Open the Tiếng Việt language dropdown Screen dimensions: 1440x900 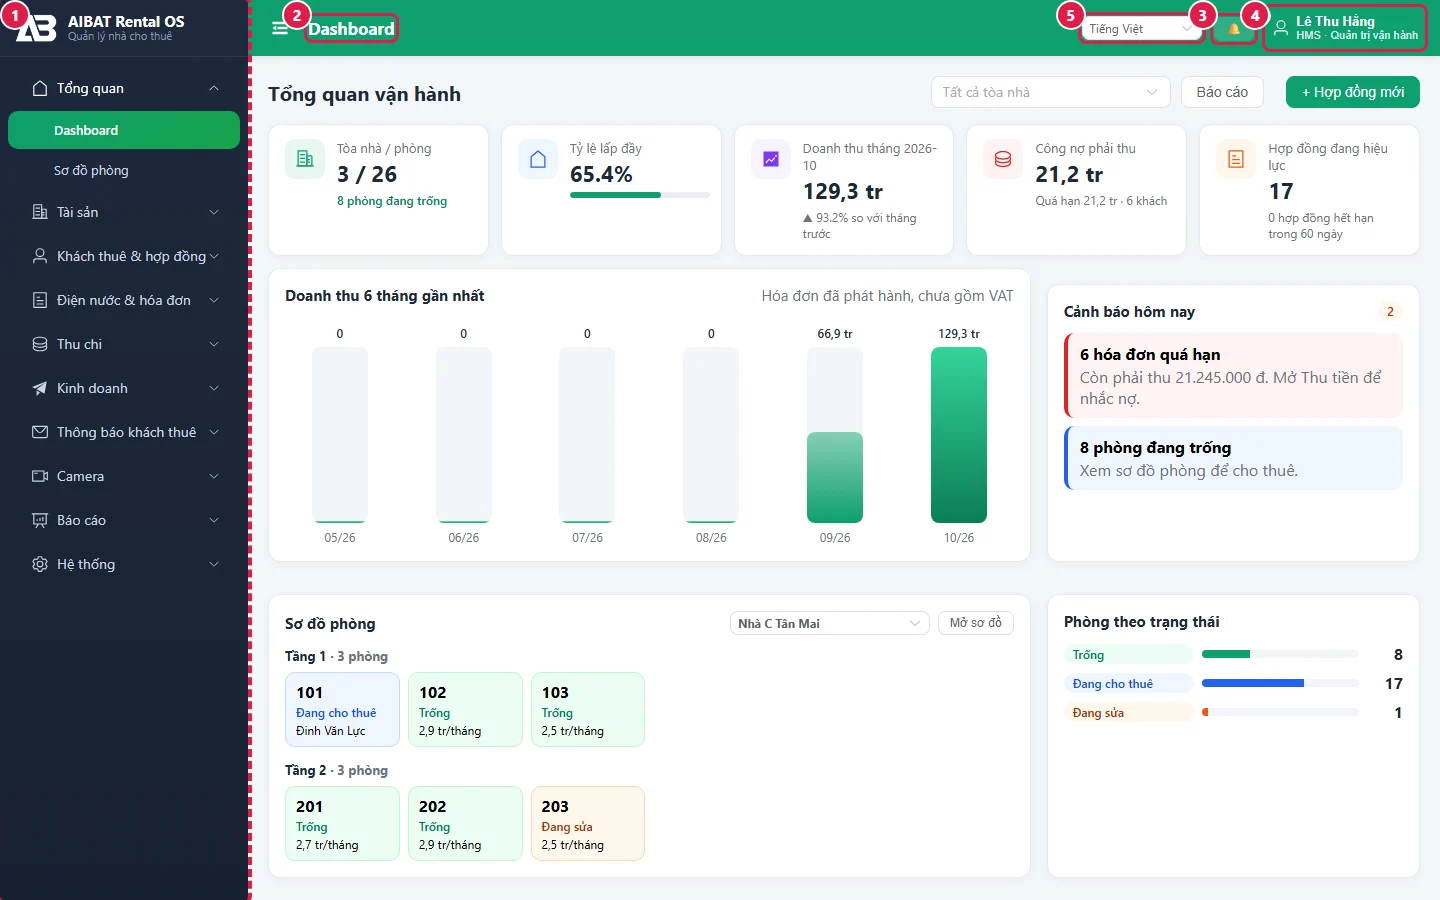(x=1142, y=29)
